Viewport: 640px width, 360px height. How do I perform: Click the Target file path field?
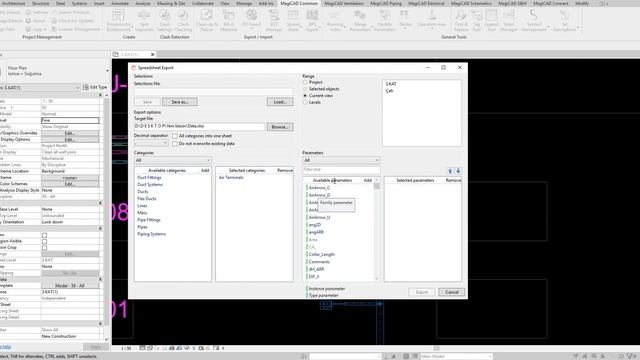pos(199,127)
